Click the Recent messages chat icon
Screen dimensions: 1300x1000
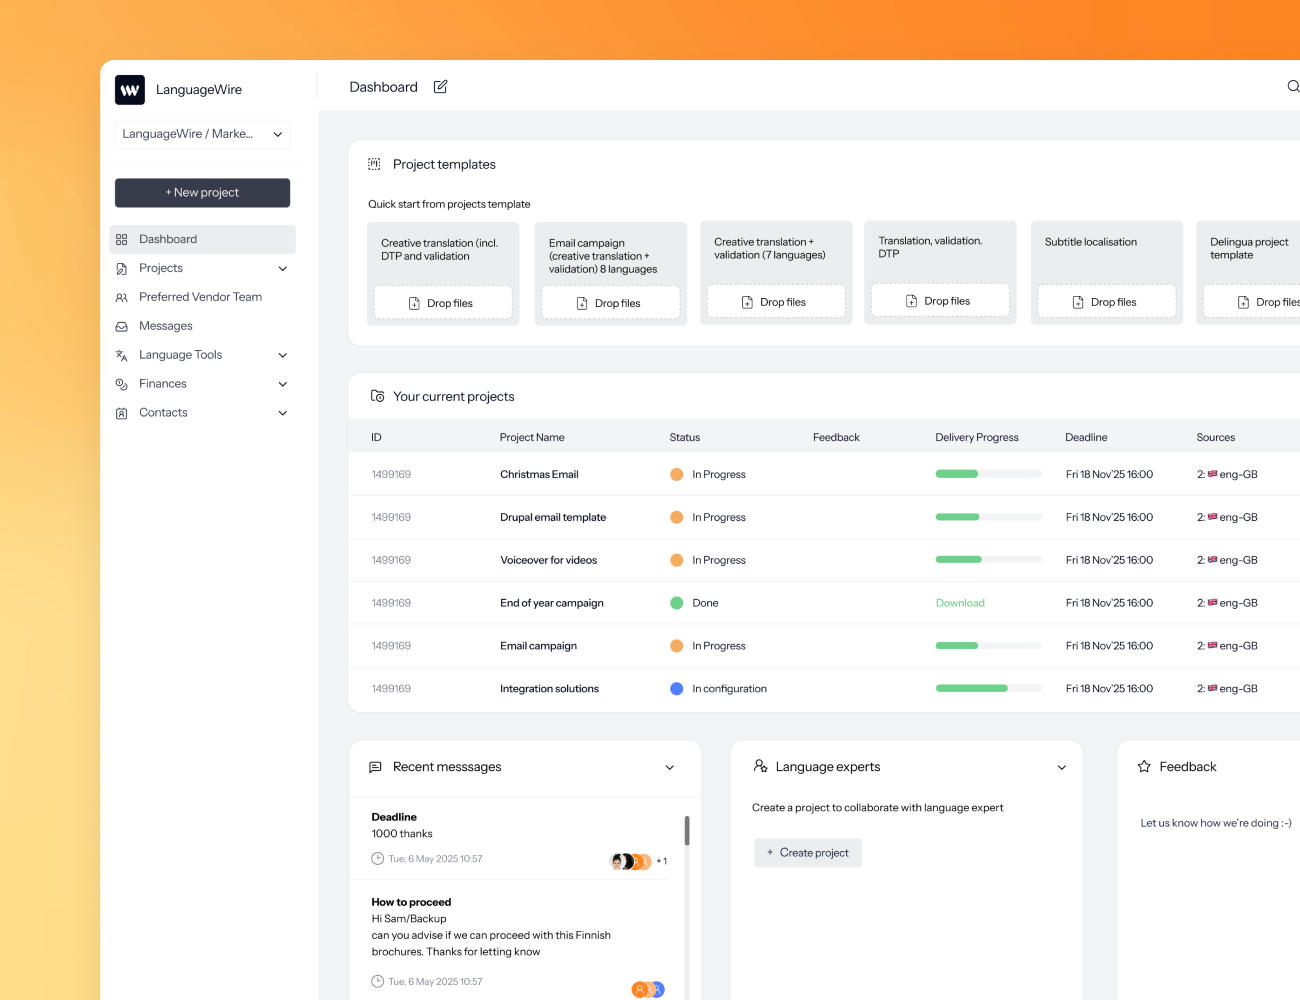point(375,767)
